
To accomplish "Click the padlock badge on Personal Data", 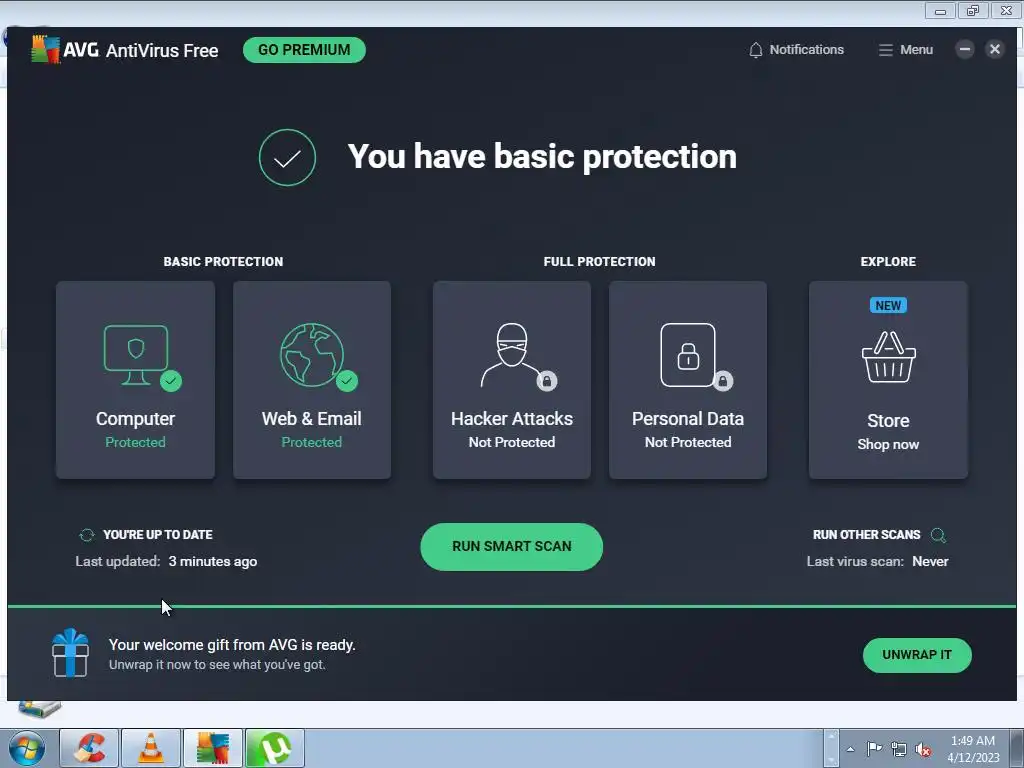I will coord(723,381).
